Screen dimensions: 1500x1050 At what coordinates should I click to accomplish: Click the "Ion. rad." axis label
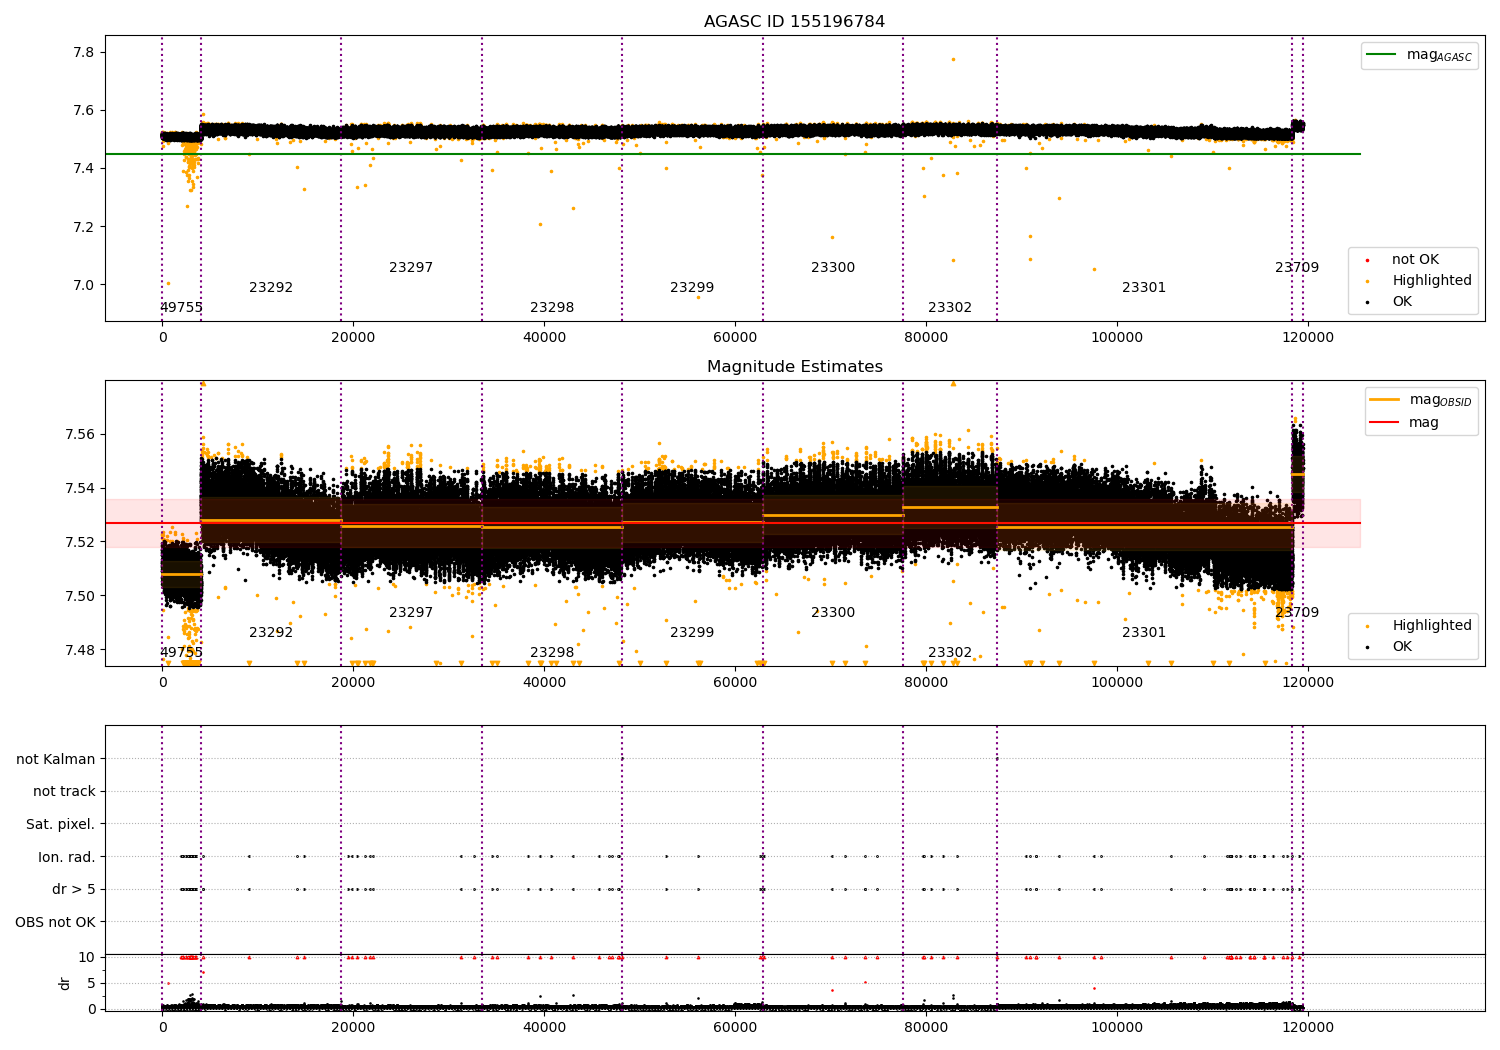[67, 857]
